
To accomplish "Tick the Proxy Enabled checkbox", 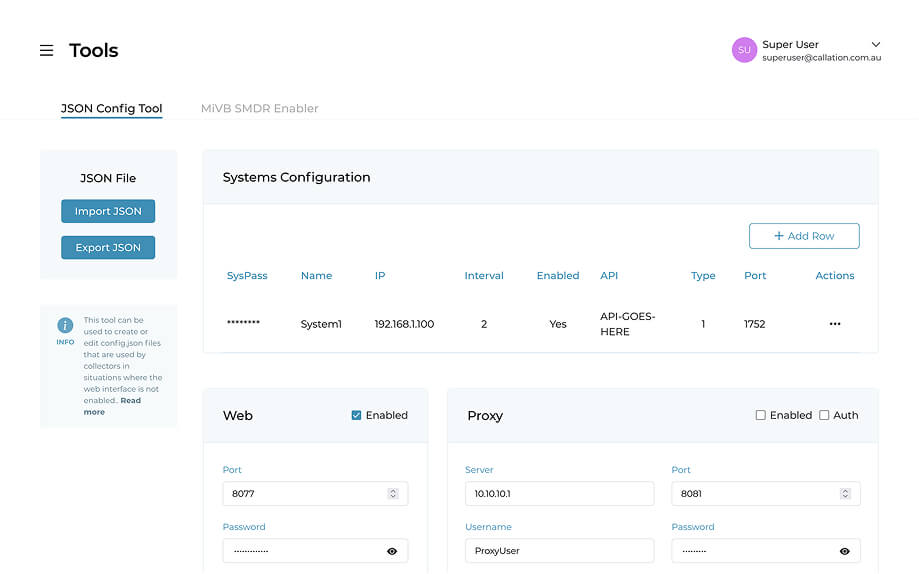I will [760, 415].
